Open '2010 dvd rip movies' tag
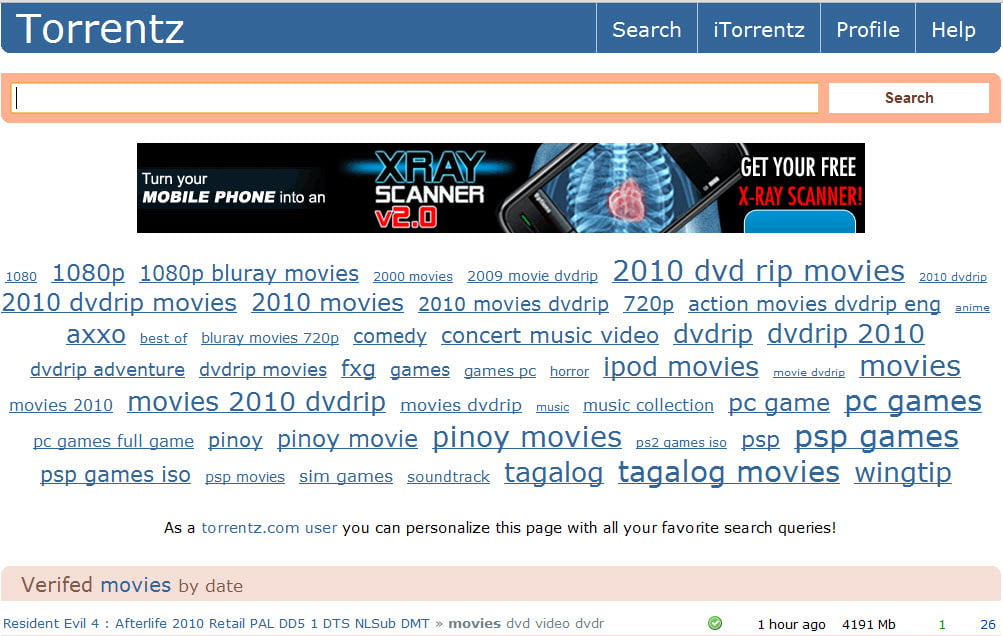 758,271
